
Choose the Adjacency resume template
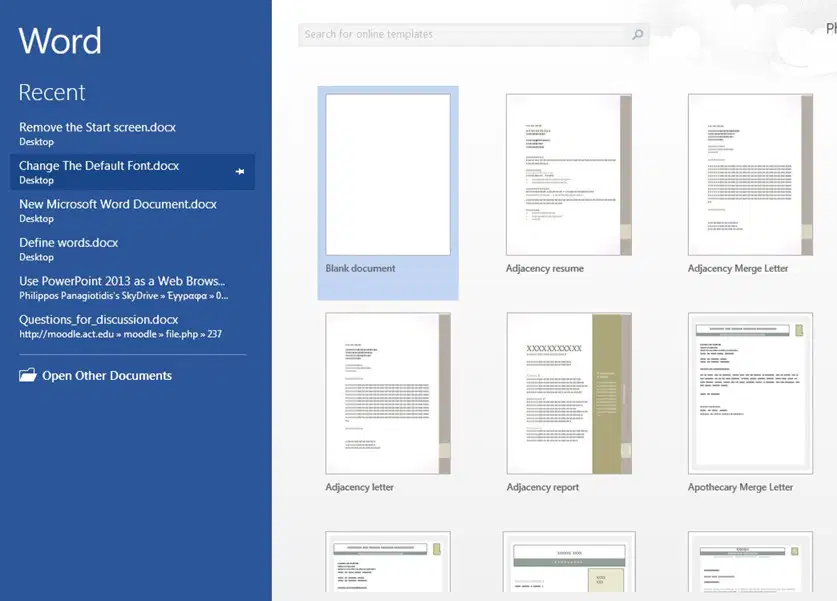click(569, 175)
